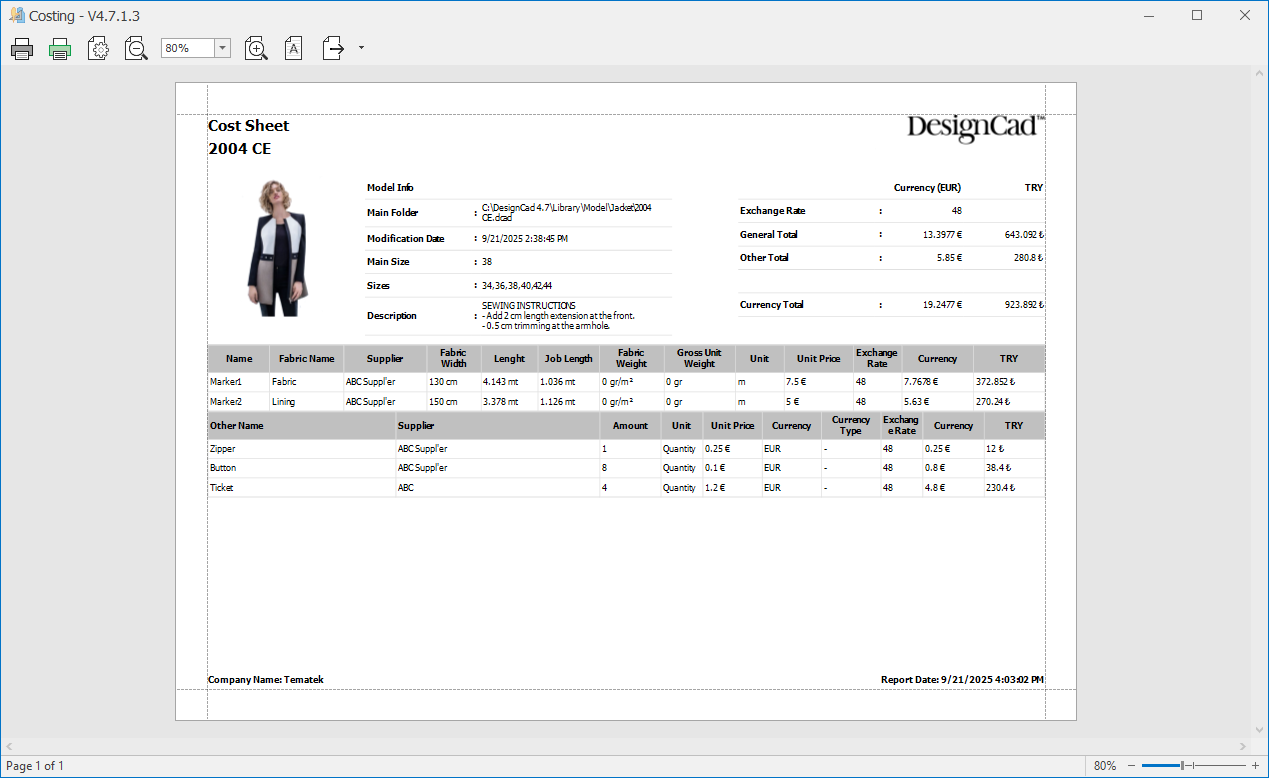Expand the export options arrow
Image resolution: width=1270 pixels, height=778 pixels.
point(360,48)
